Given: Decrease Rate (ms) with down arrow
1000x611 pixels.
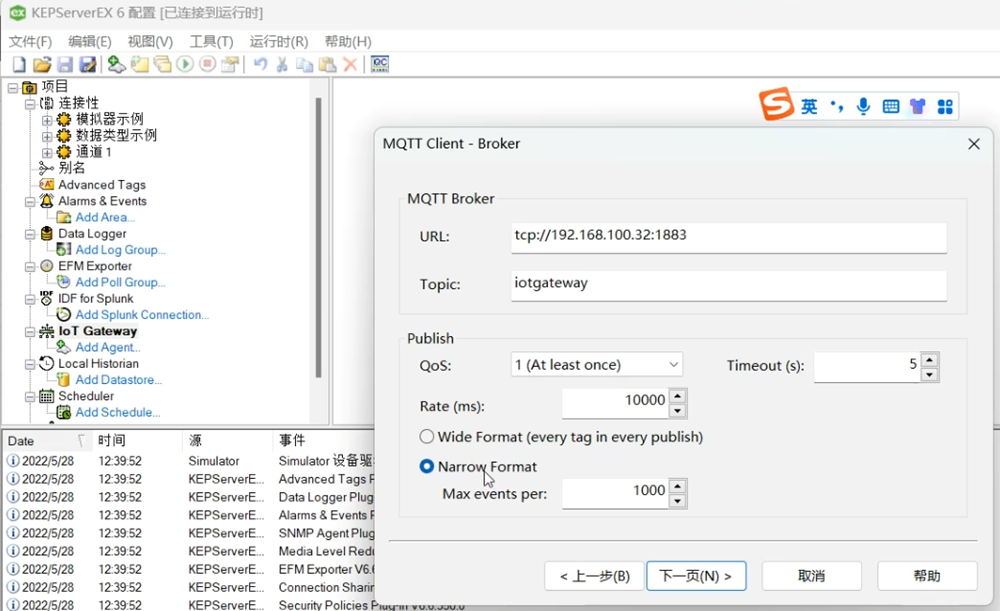Looking at the screenshot, I should (677, 411).
